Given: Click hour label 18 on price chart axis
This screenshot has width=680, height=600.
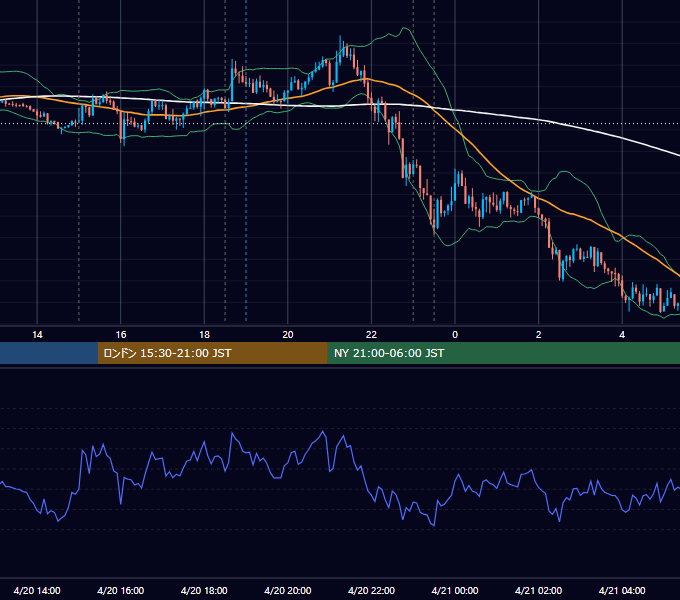Looking at the screenshot, I should [x=204, y=335].
